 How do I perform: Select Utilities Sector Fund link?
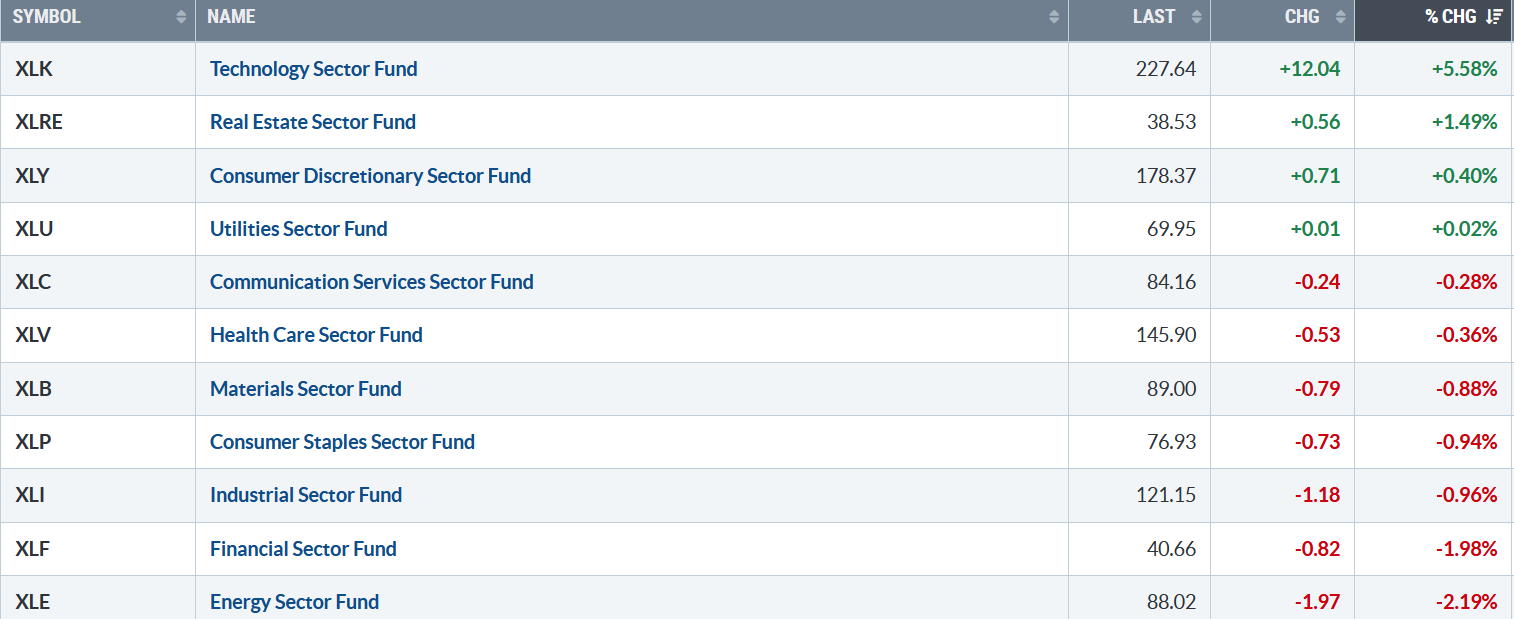point(298,229)
